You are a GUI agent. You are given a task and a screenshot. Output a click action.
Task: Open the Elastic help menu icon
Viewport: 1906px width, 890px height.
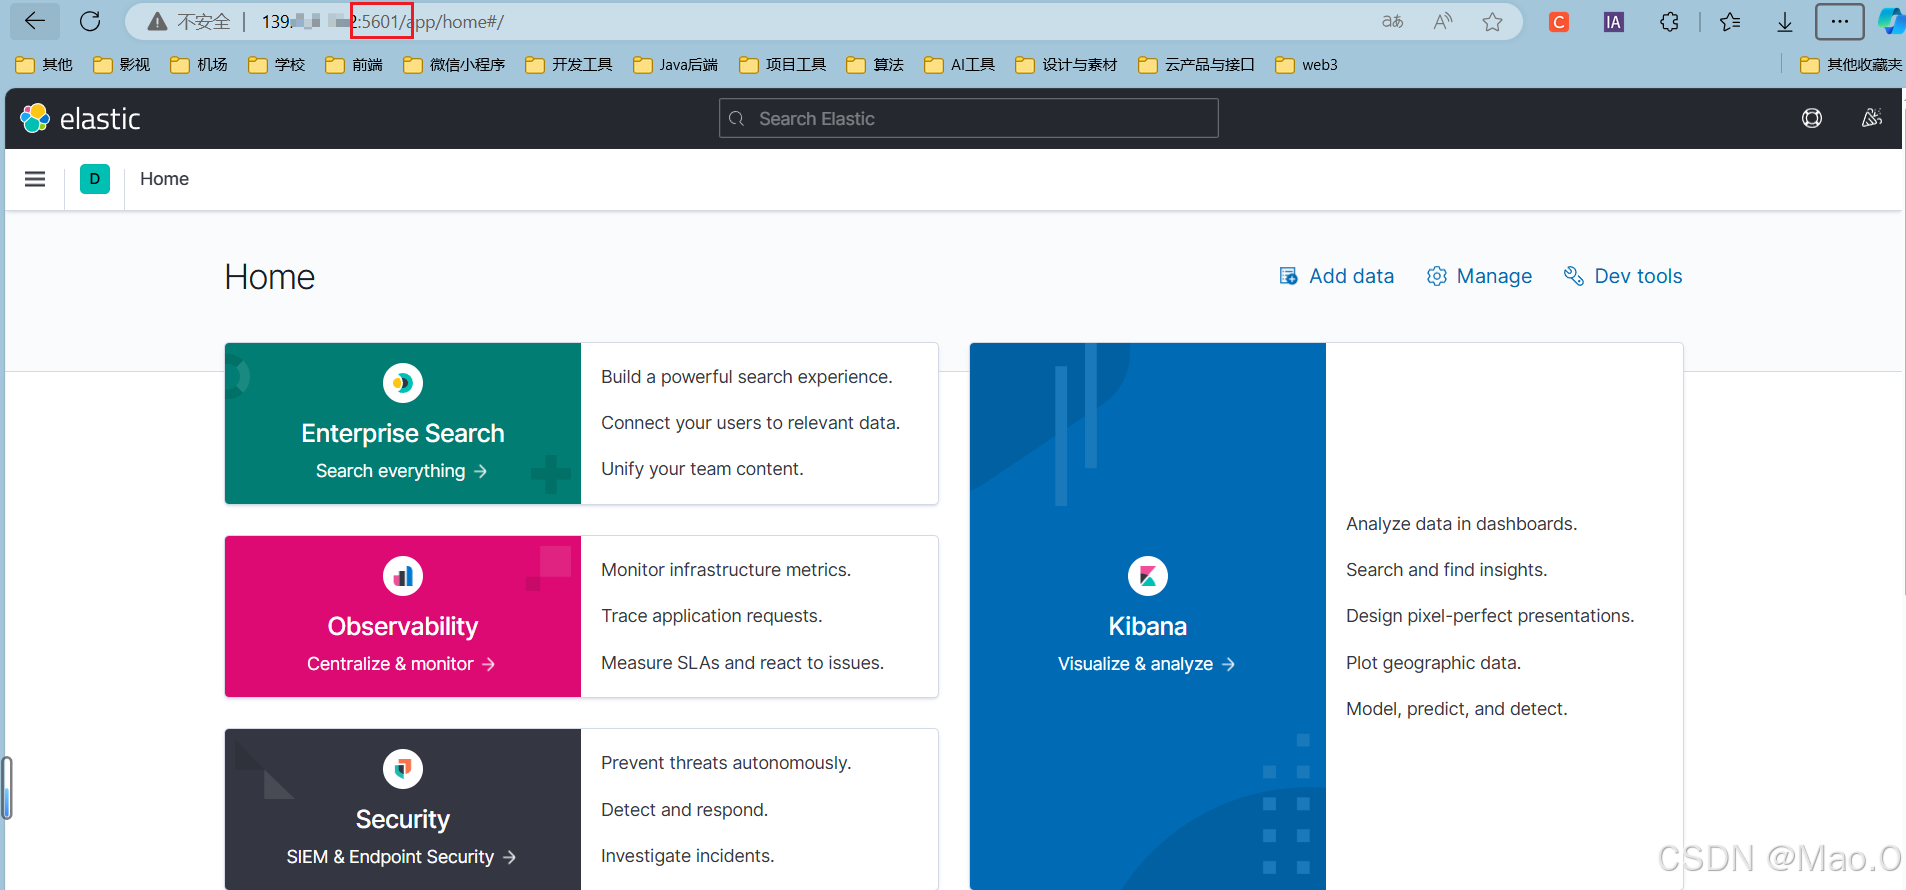click(1812, 118)
